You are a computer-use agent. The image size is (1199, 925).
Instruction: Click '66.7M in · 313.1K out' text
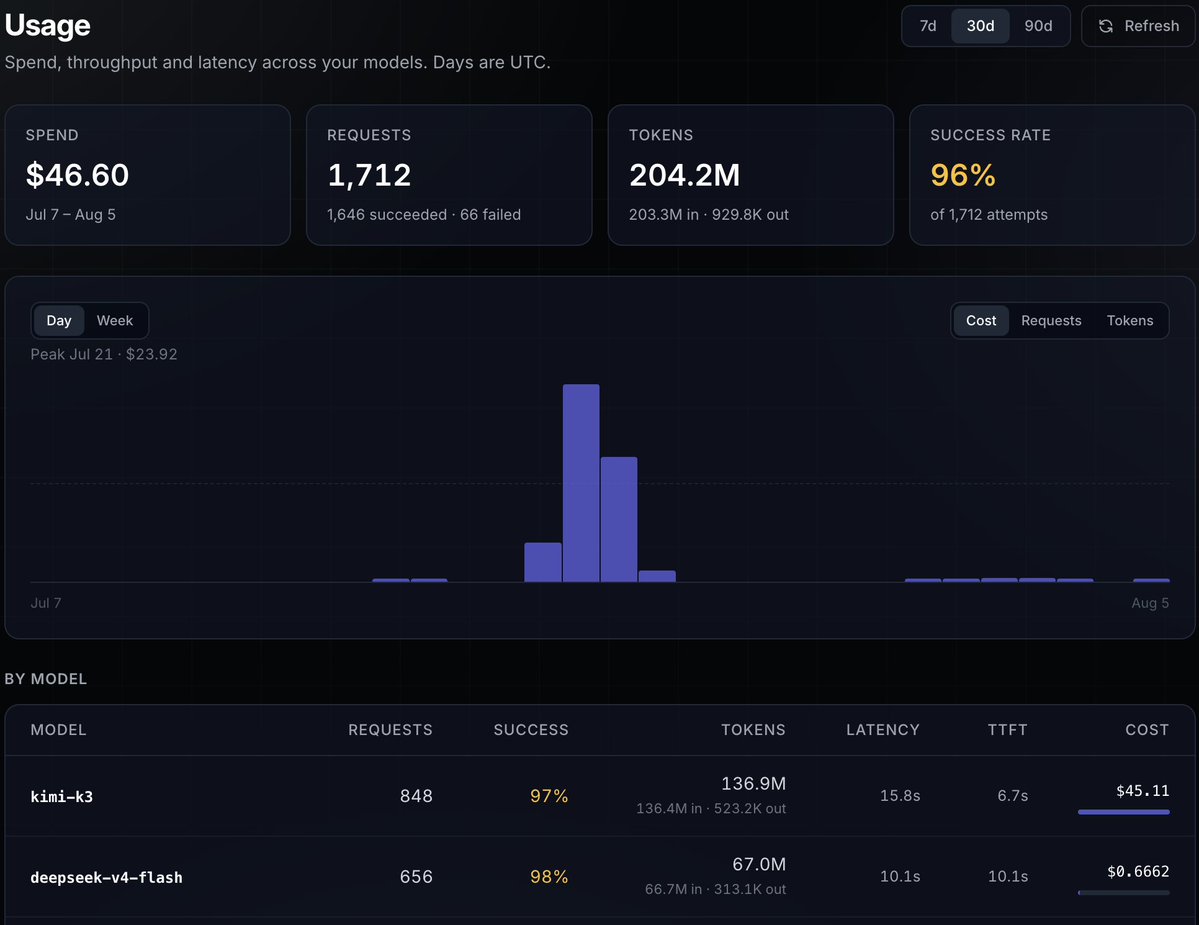pyautogui.click(x=715, y=889)
